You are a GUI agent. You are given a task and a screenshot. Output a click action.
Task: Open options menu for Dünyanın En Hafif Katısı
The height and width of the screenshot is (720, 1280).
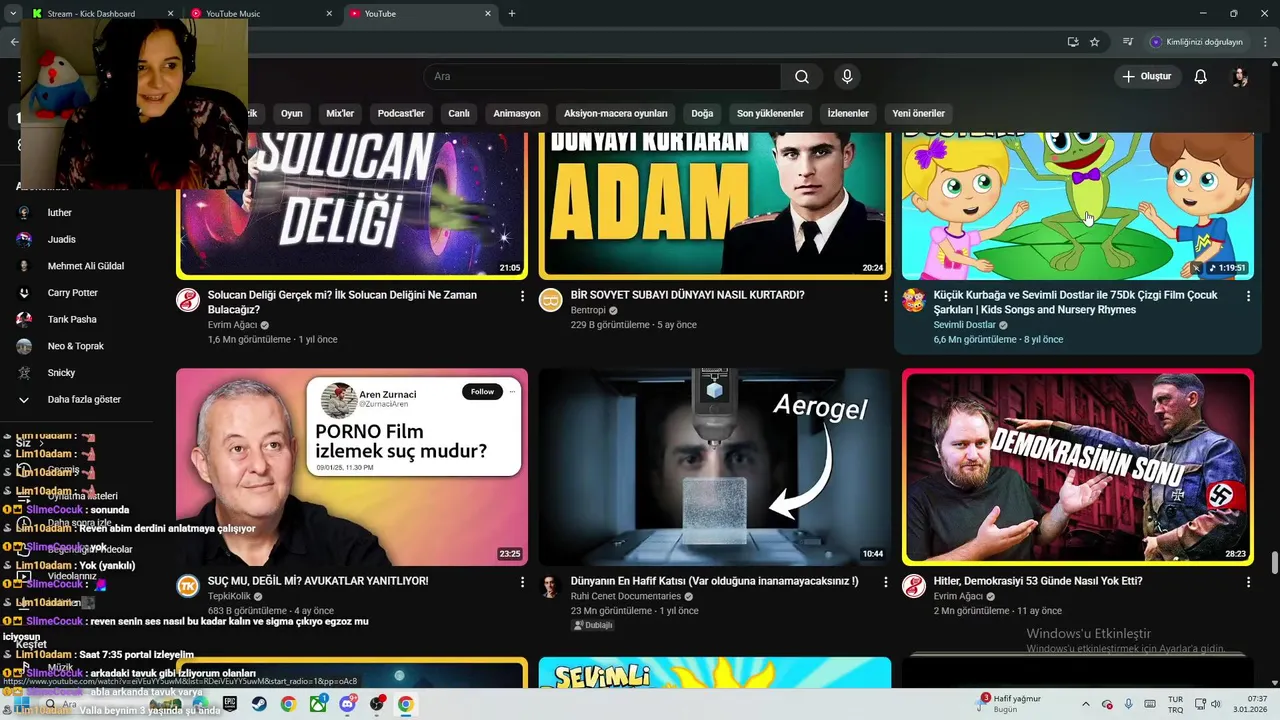point(885,582)
